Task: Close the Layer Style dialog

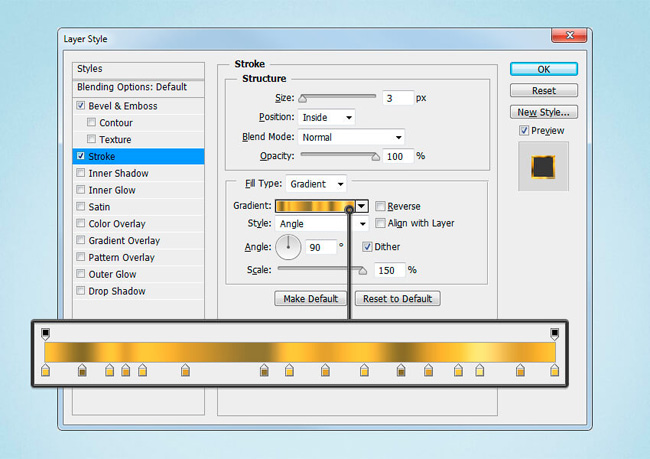Action: 569,36
